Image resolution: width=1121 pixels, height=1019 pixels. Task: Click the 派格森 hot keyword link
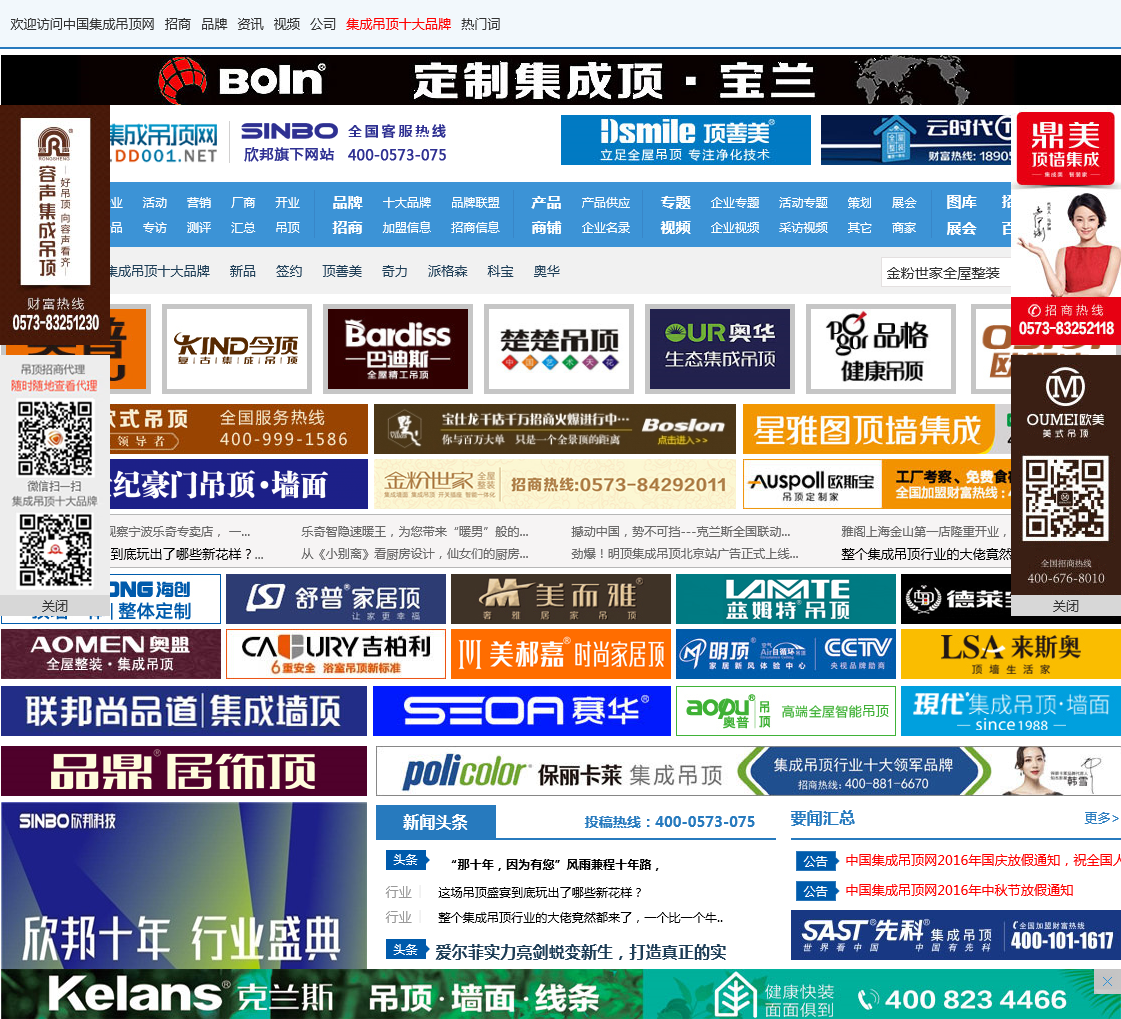(448, 272)
